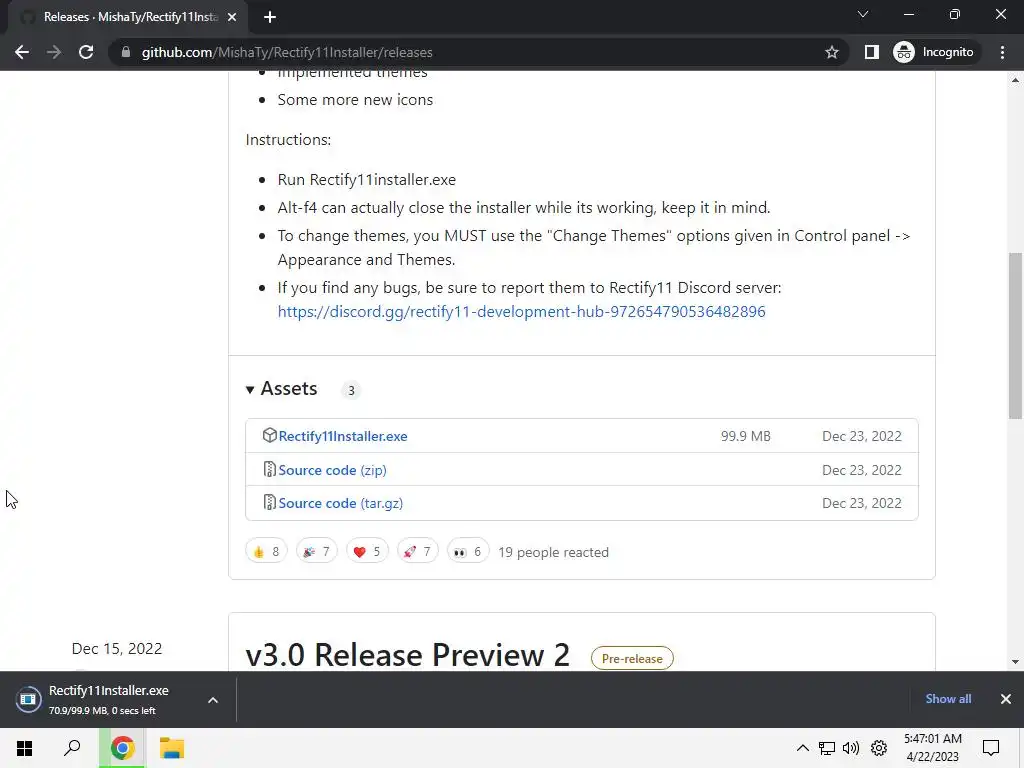This screenshot has width=1024, height=768.
Task: Select the Releases MishaTy/Rectify11Installer tab
Action: (128, 17)
